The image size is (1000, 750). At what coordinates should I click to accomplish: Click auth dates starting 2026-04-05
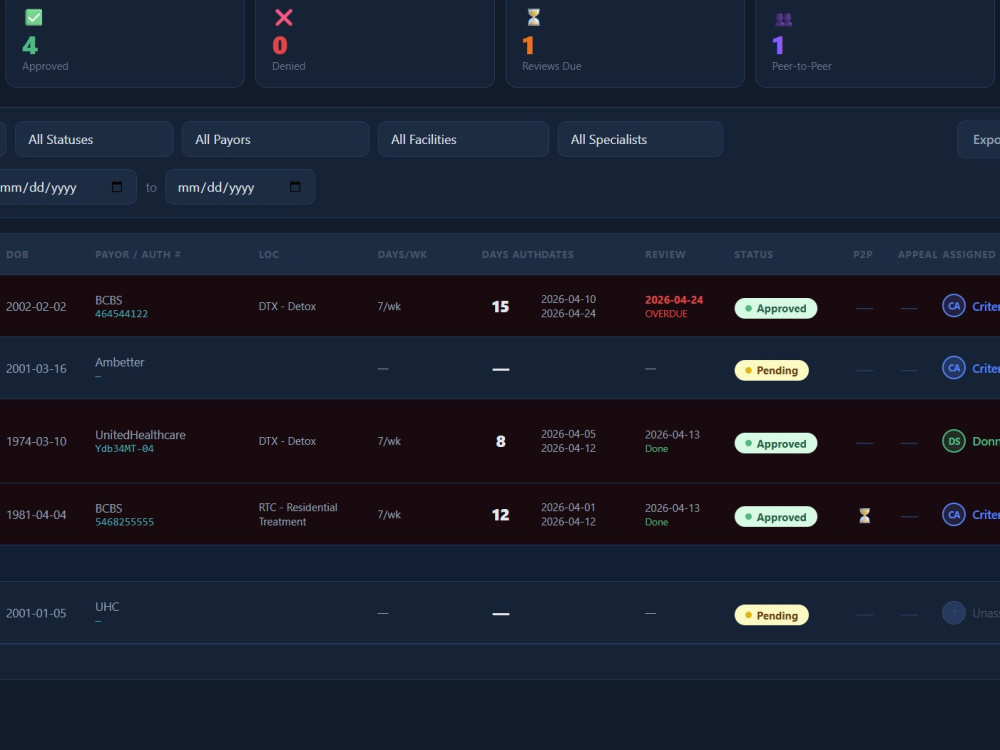pos(568,441)
